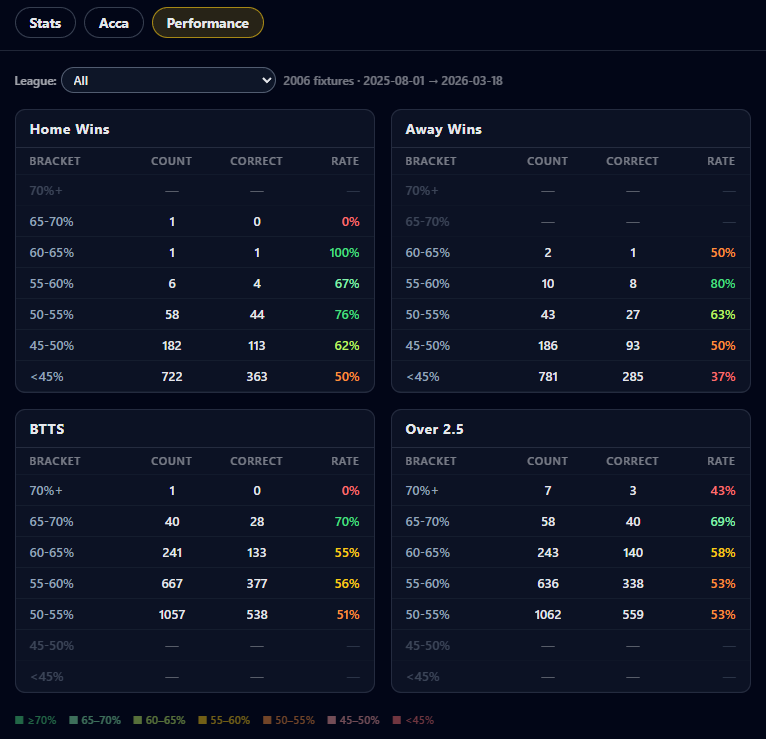Click the 80% rate in Away Wins

722,284
